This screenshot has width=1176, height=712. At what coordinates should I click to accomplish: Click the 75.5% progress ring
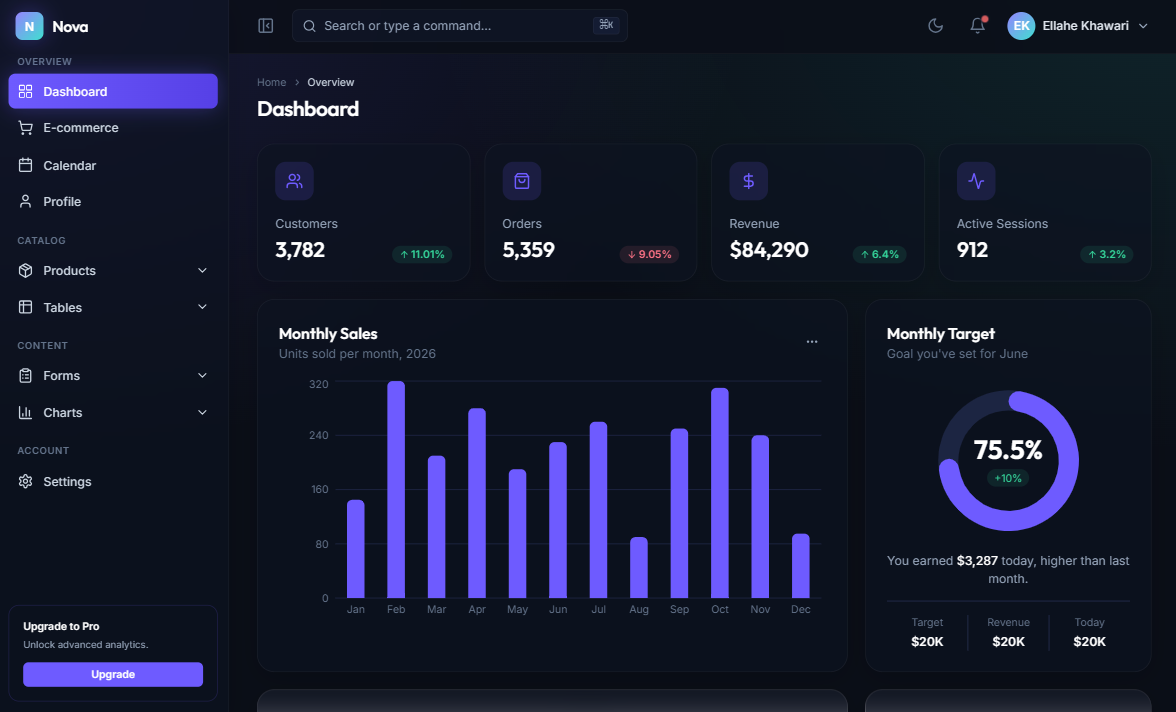tap(1009, 461)
